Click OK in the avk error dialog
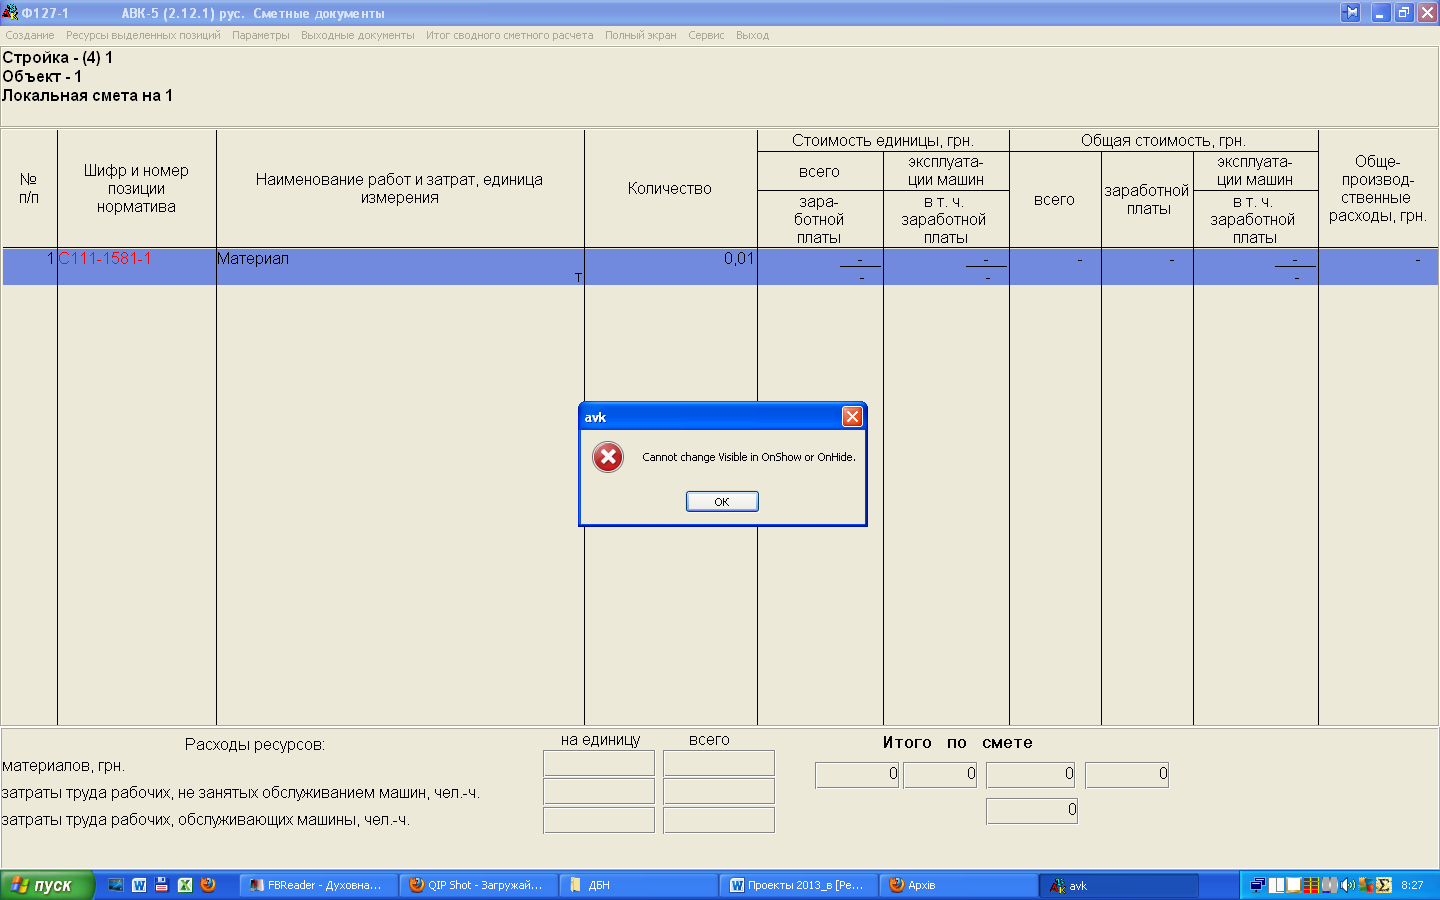The image size is (1440, 900). tap(722, 502)
